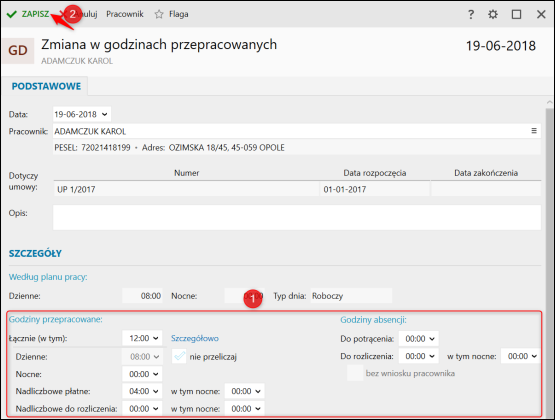Click the ZAPISZ save button
The image size is (555, 420).
click(x=35, y=14)
